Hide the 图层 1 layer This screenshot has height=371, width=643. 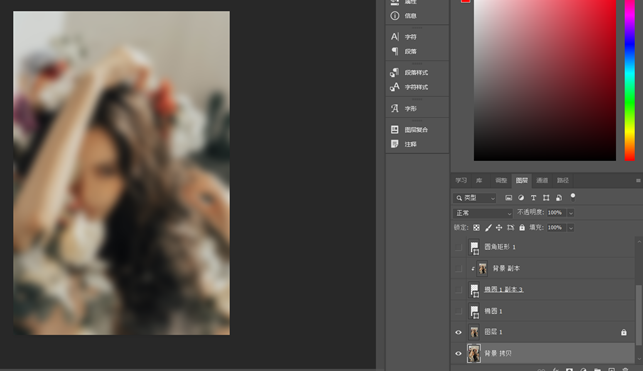458,332
